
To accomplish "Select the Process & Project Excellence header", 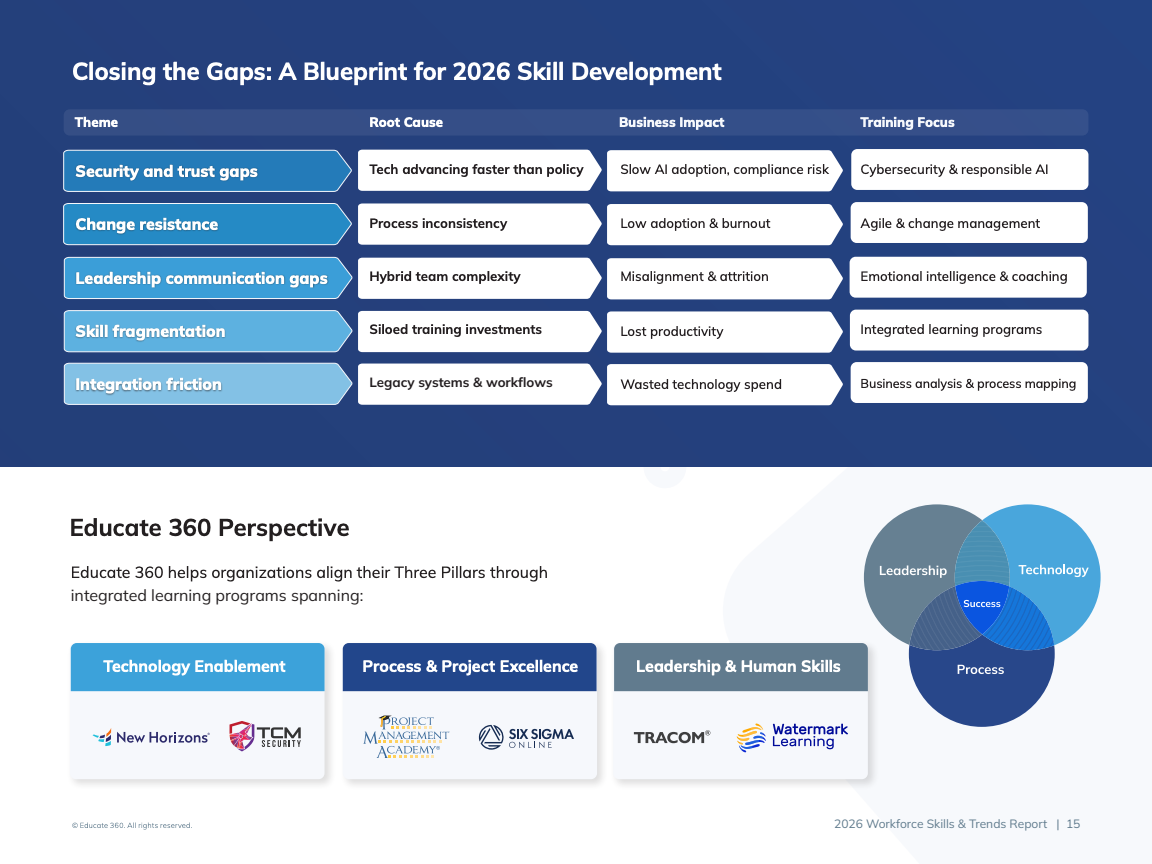I will point(469,667).
